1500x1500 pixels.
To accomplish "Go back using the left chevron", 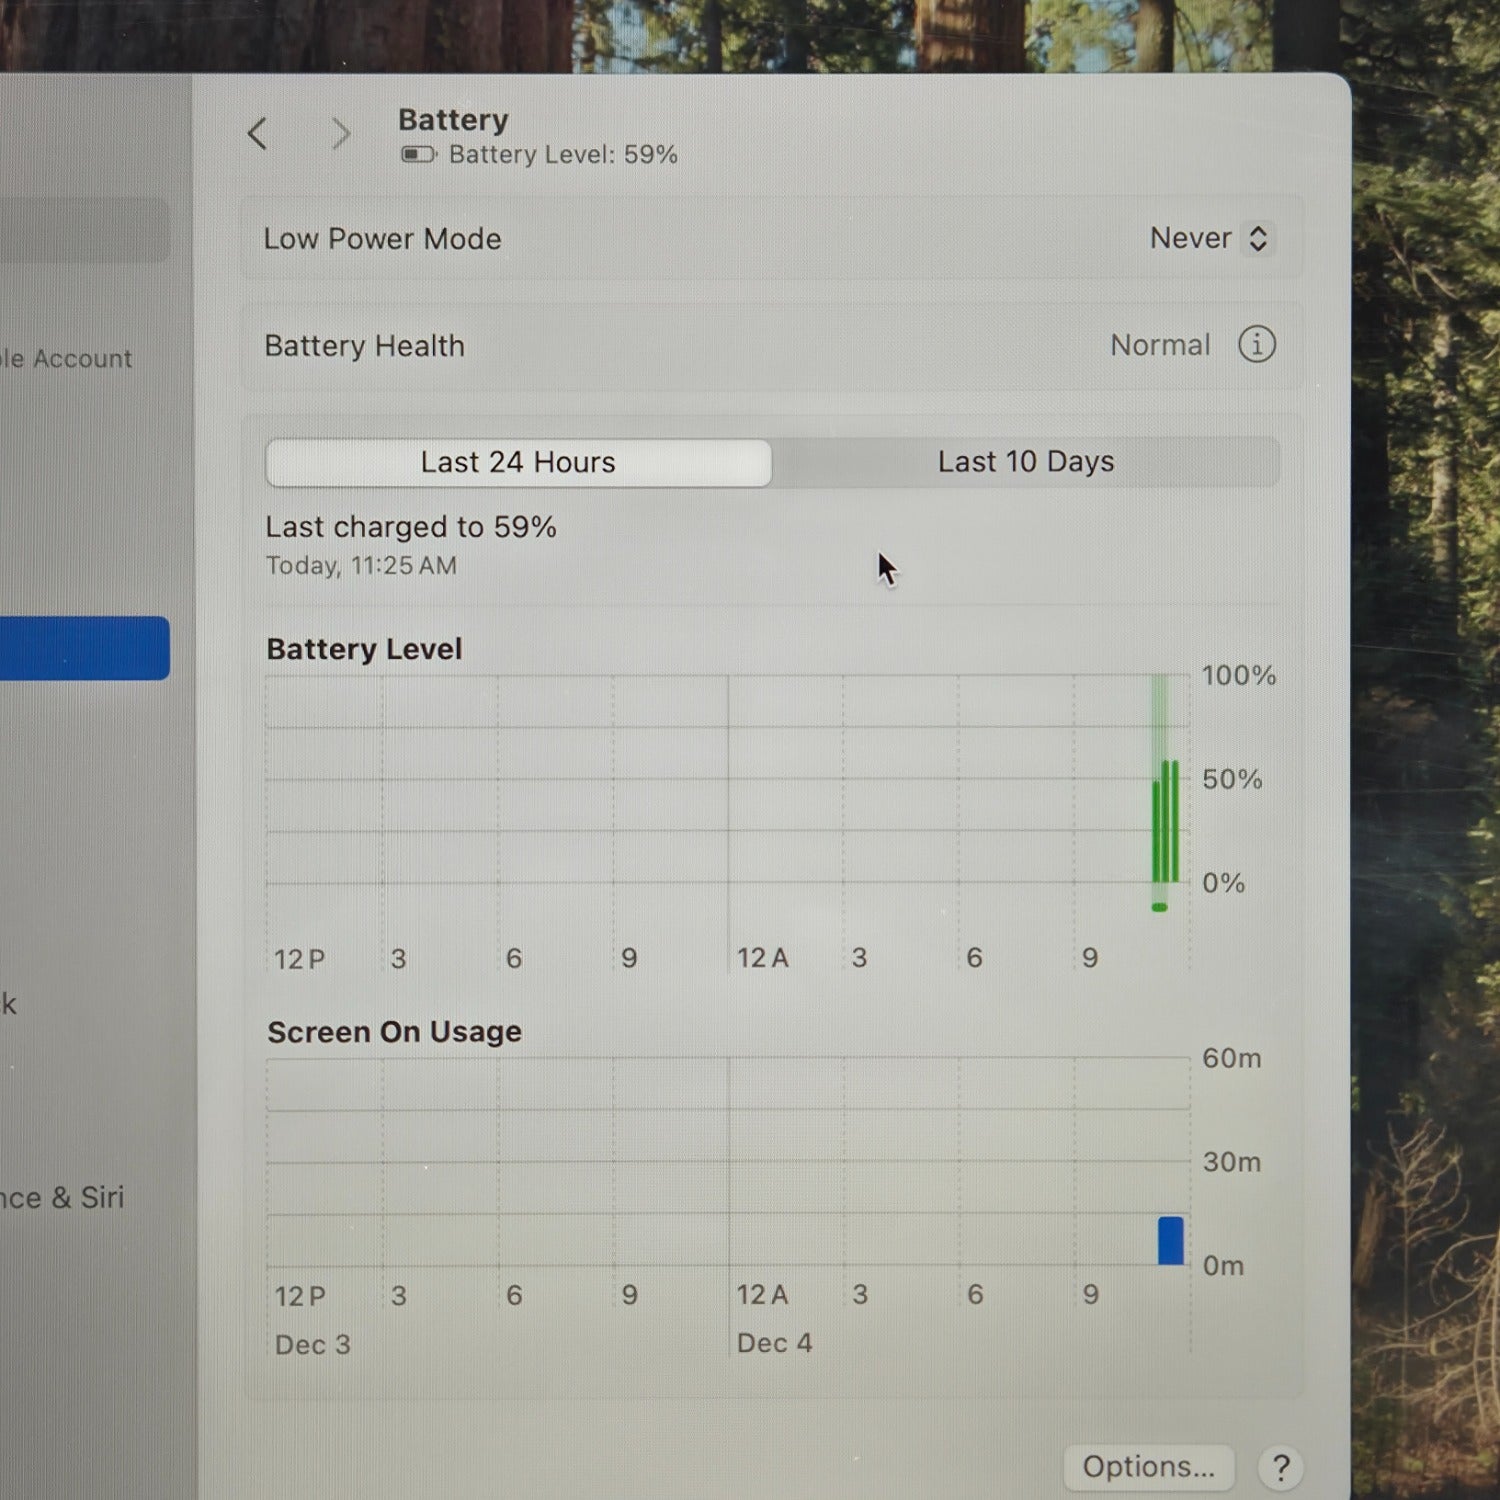I will [258, 133].
